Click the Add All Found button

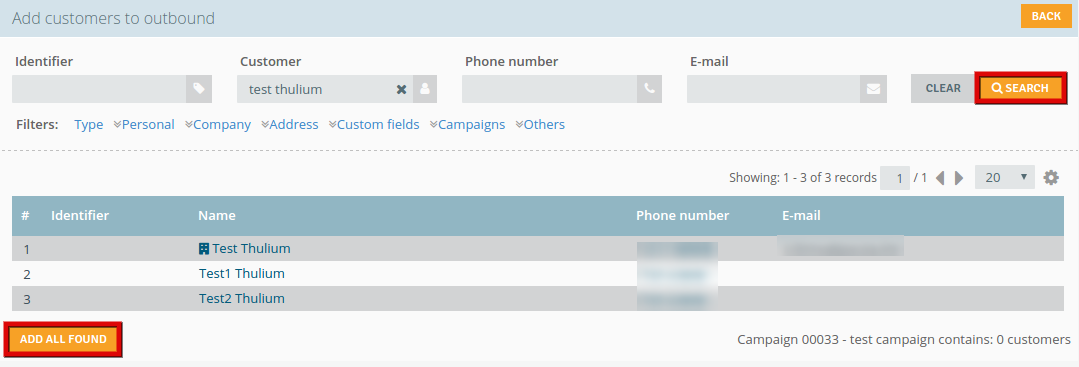(63, 339)
